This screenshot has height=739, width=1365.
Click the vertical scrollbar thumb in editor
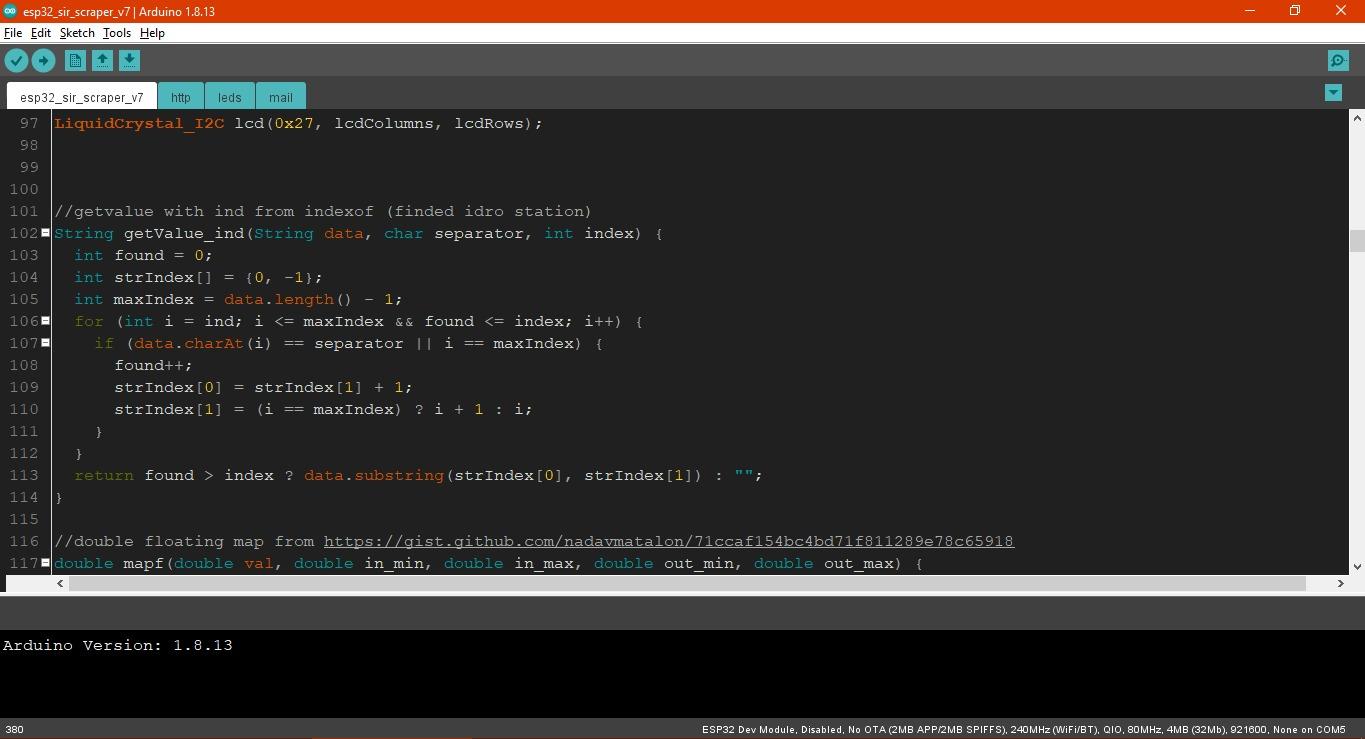click(1357, 241)
